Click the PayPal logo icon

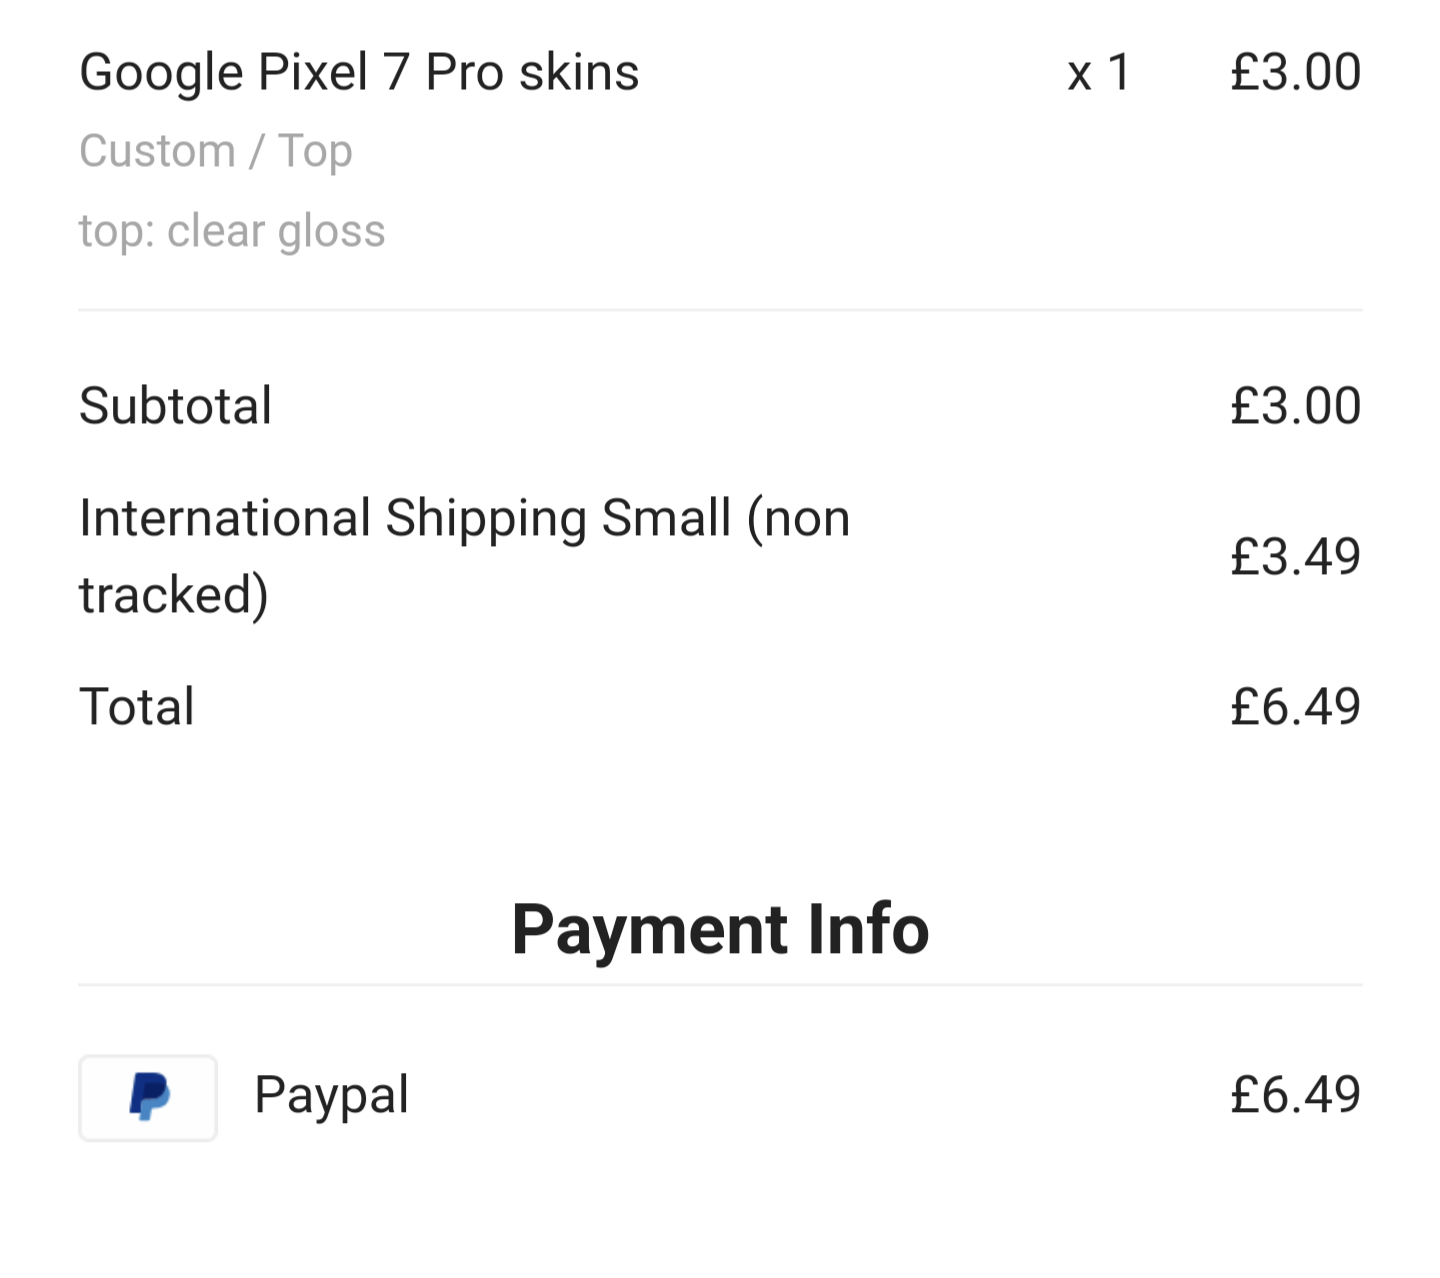[x=148, y=1097]
